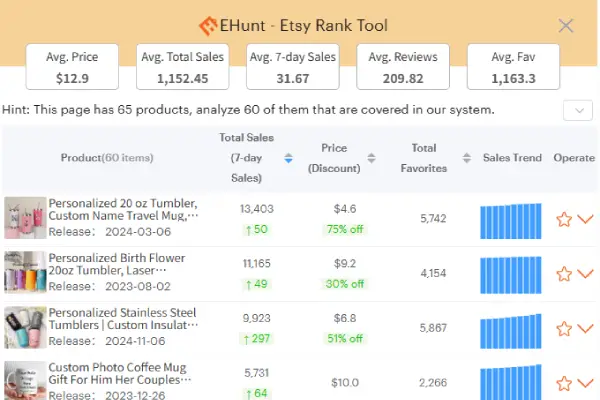Viewport: 600px width, 400px height.
Task: Select the 11,165 total sales value
Action: (257, 264)
